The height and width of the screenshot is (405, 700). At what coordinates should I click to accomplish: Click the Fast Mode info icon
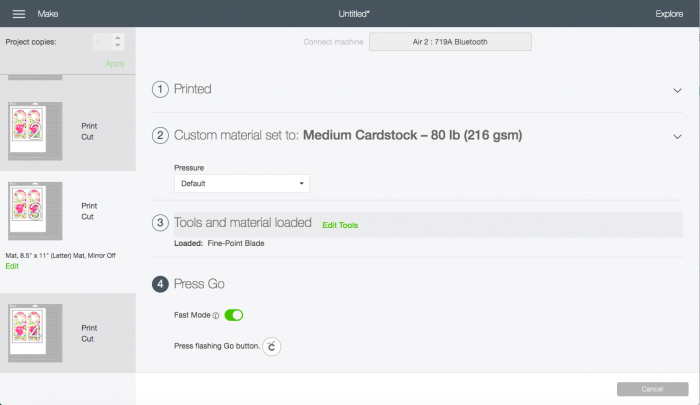click(x=216, y=316)
